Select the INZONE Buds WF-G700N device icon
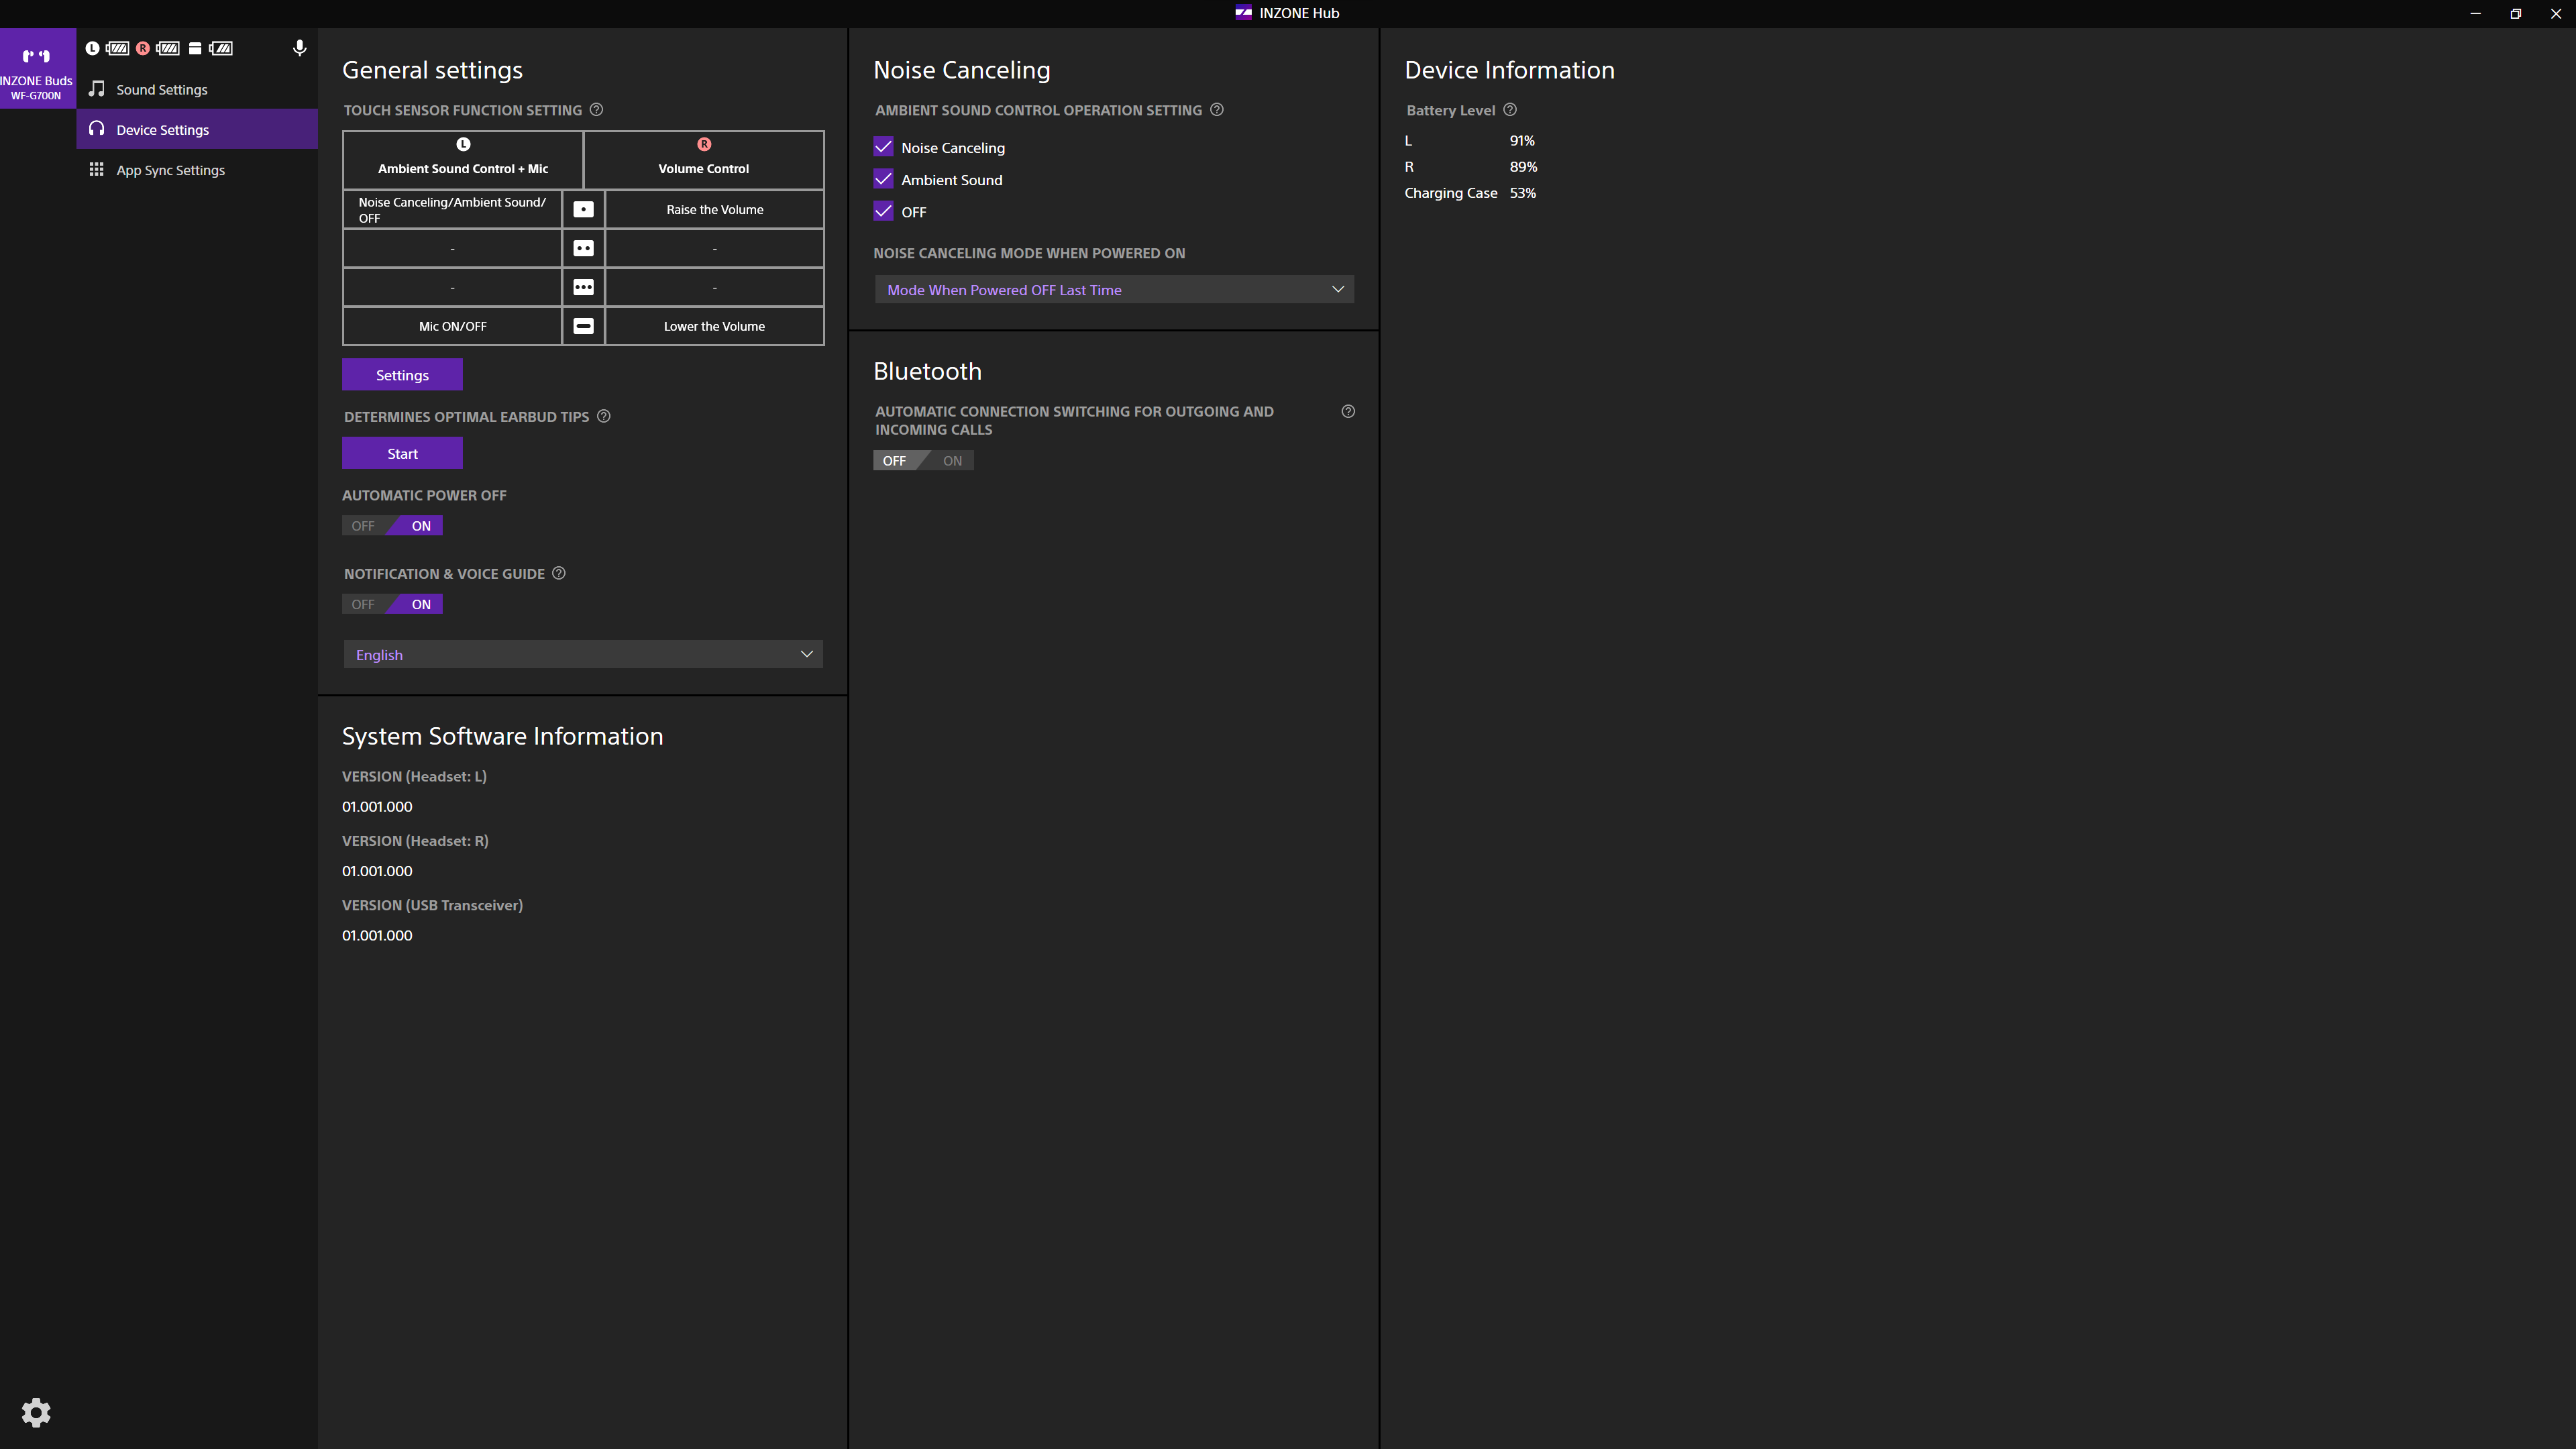 (37, 68)
